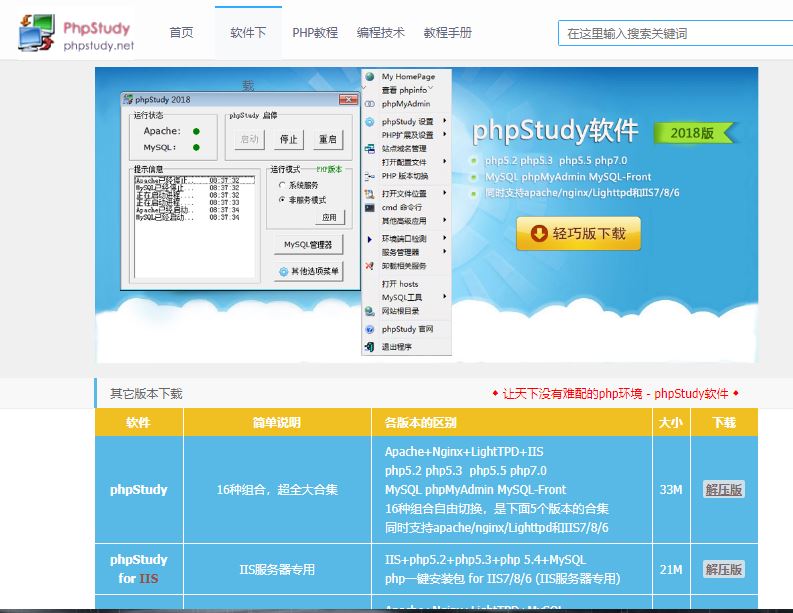The width and height of the screenshot is (793, 613).
Task: Click the globe icon beside My HomePage
Action: pyautogui.click(x=370, y=76)
